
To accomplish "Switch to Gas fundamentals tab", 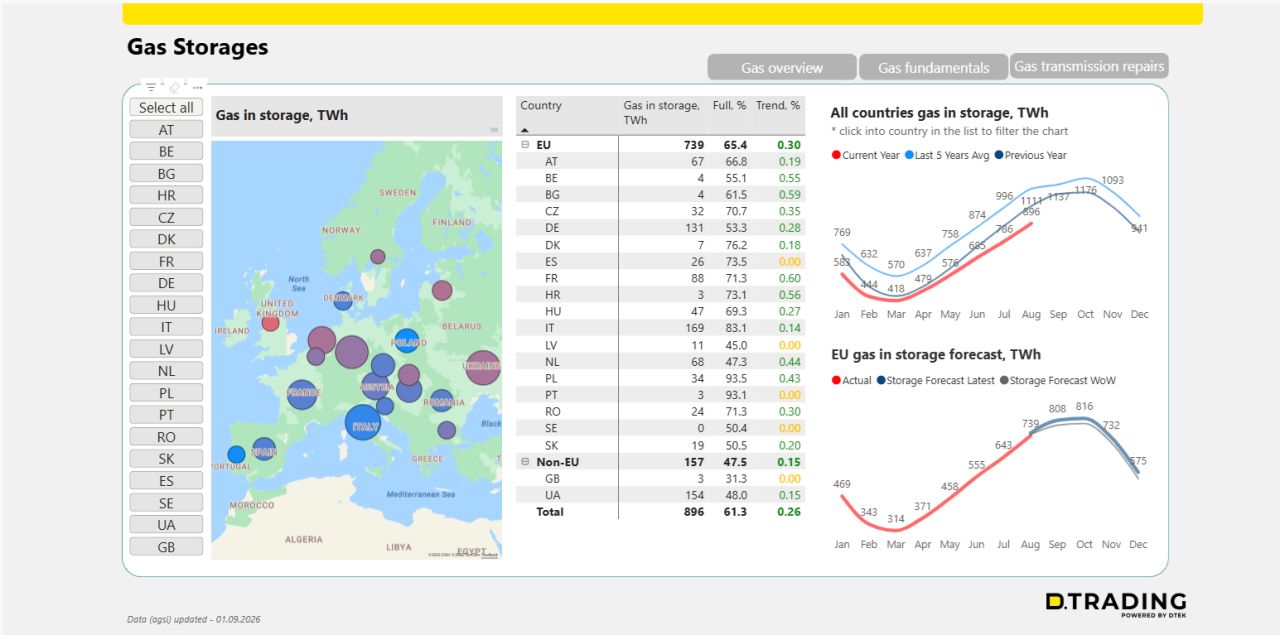I will 934,67.
